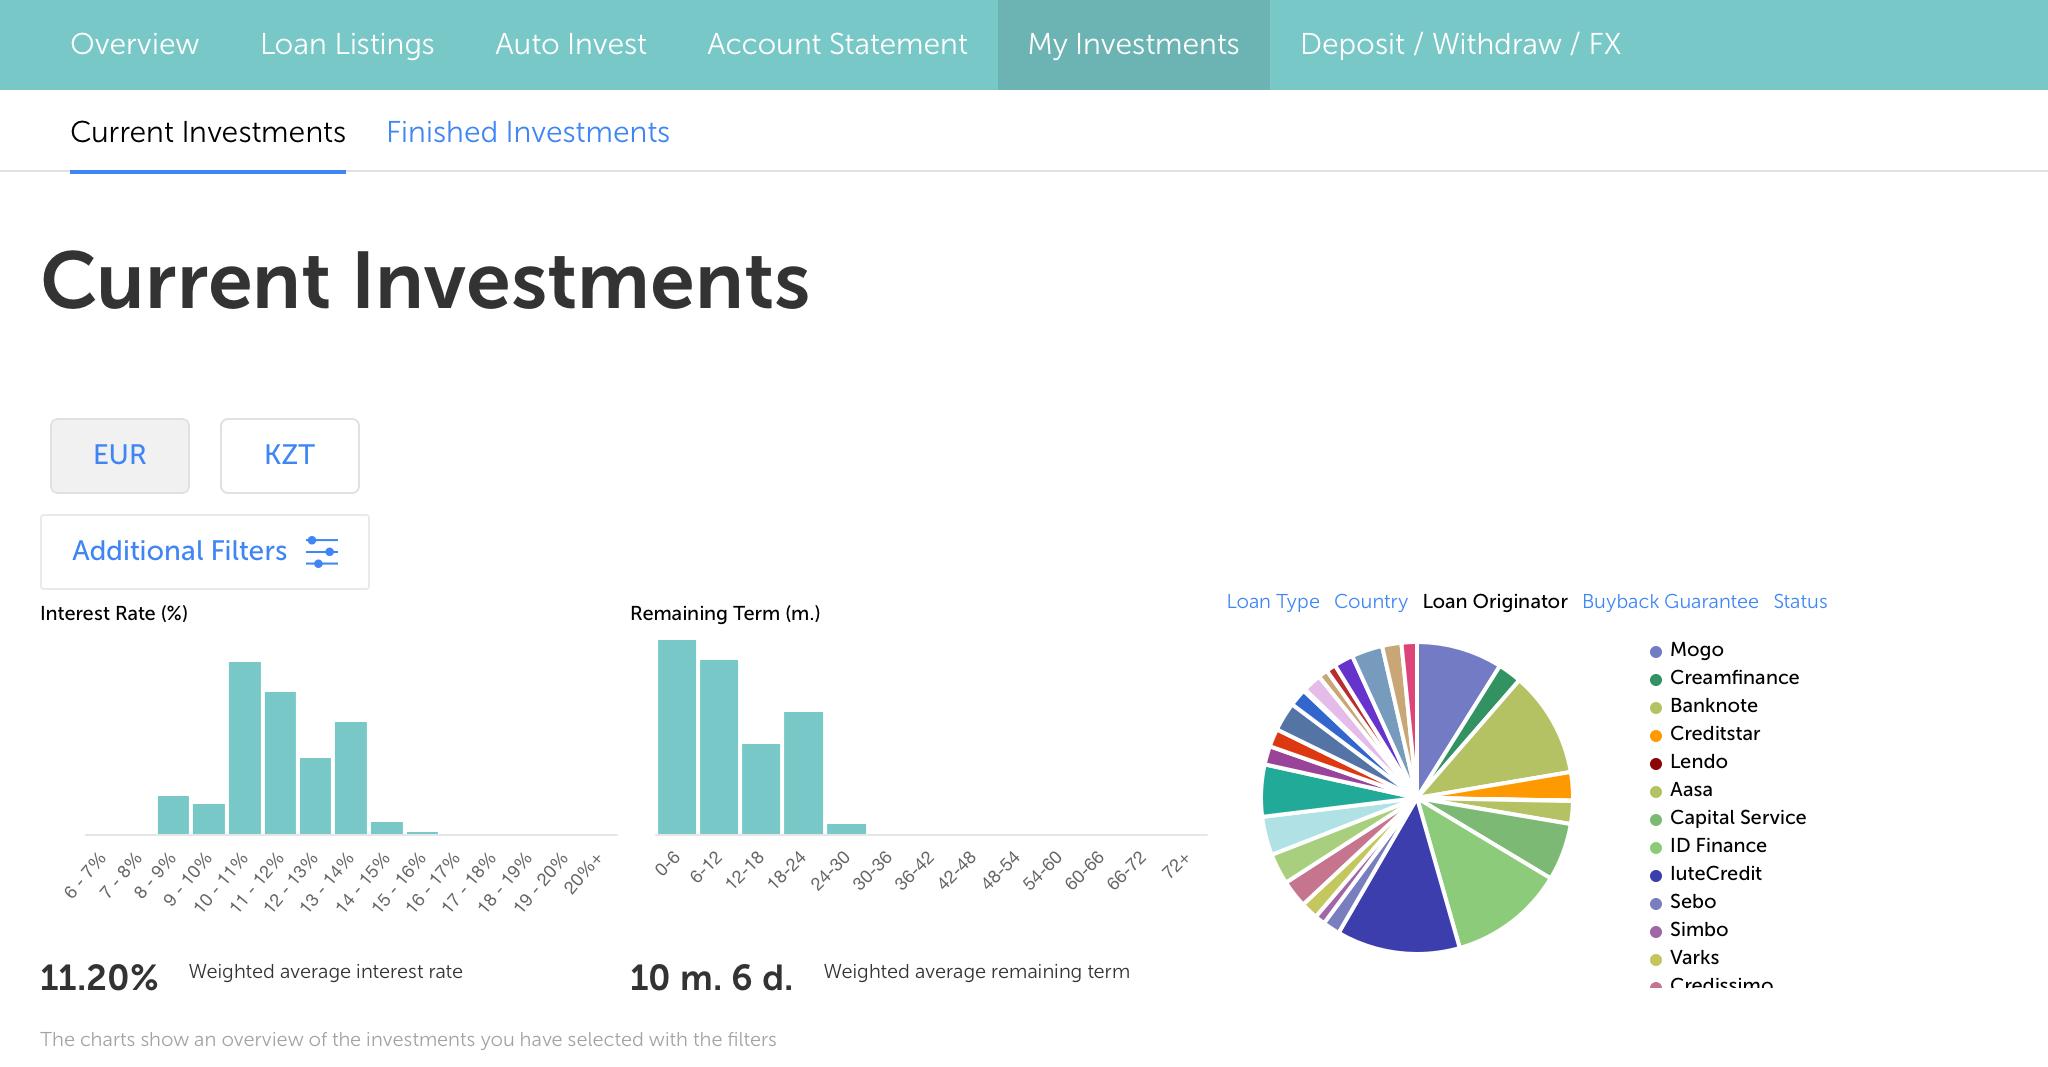This screenshot has width=2048, height=1067.
Task: Click the Creditstar orange legend dot
Action: [1655, 736]
